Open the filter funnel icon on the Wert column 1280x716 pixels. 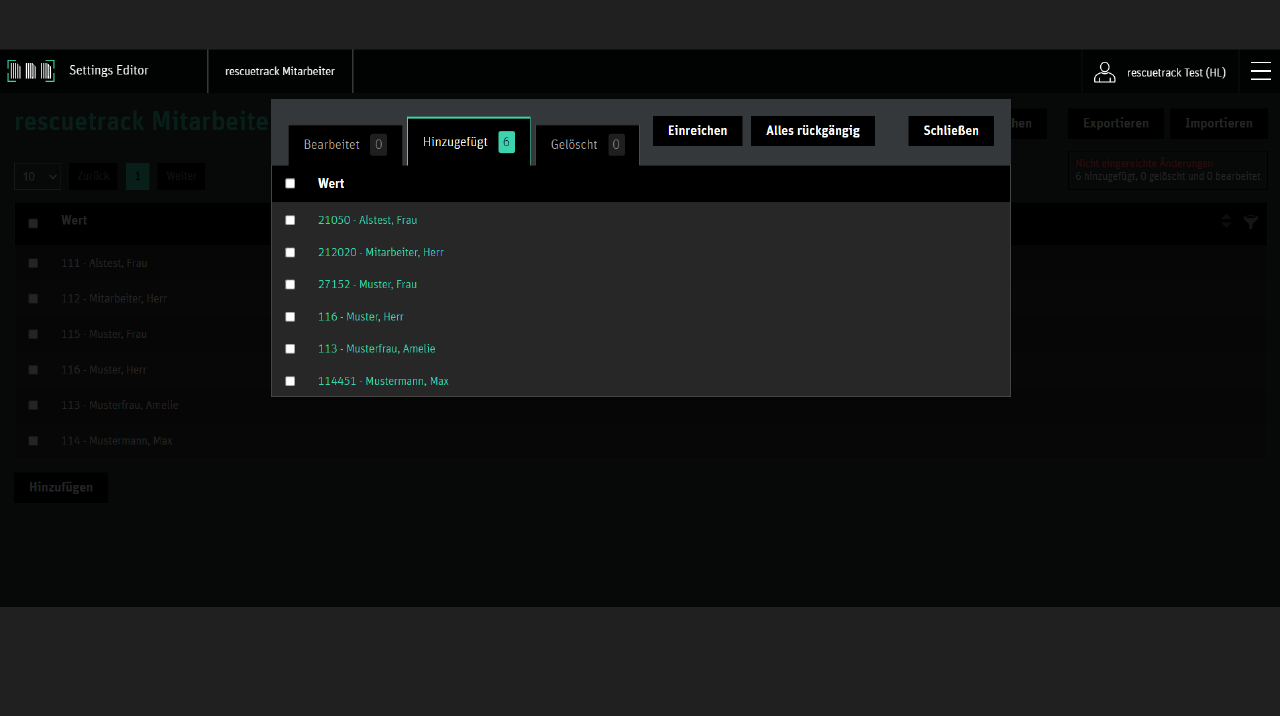(x=1250, y=223)
